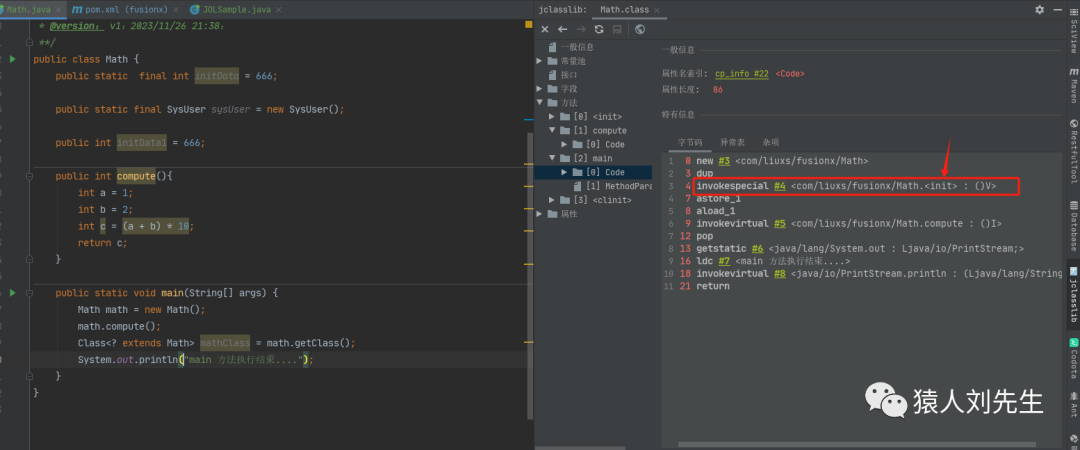The image size is (1080, 450).
Task: Switch to the Math.java editor tab
Action: [31, 10]
